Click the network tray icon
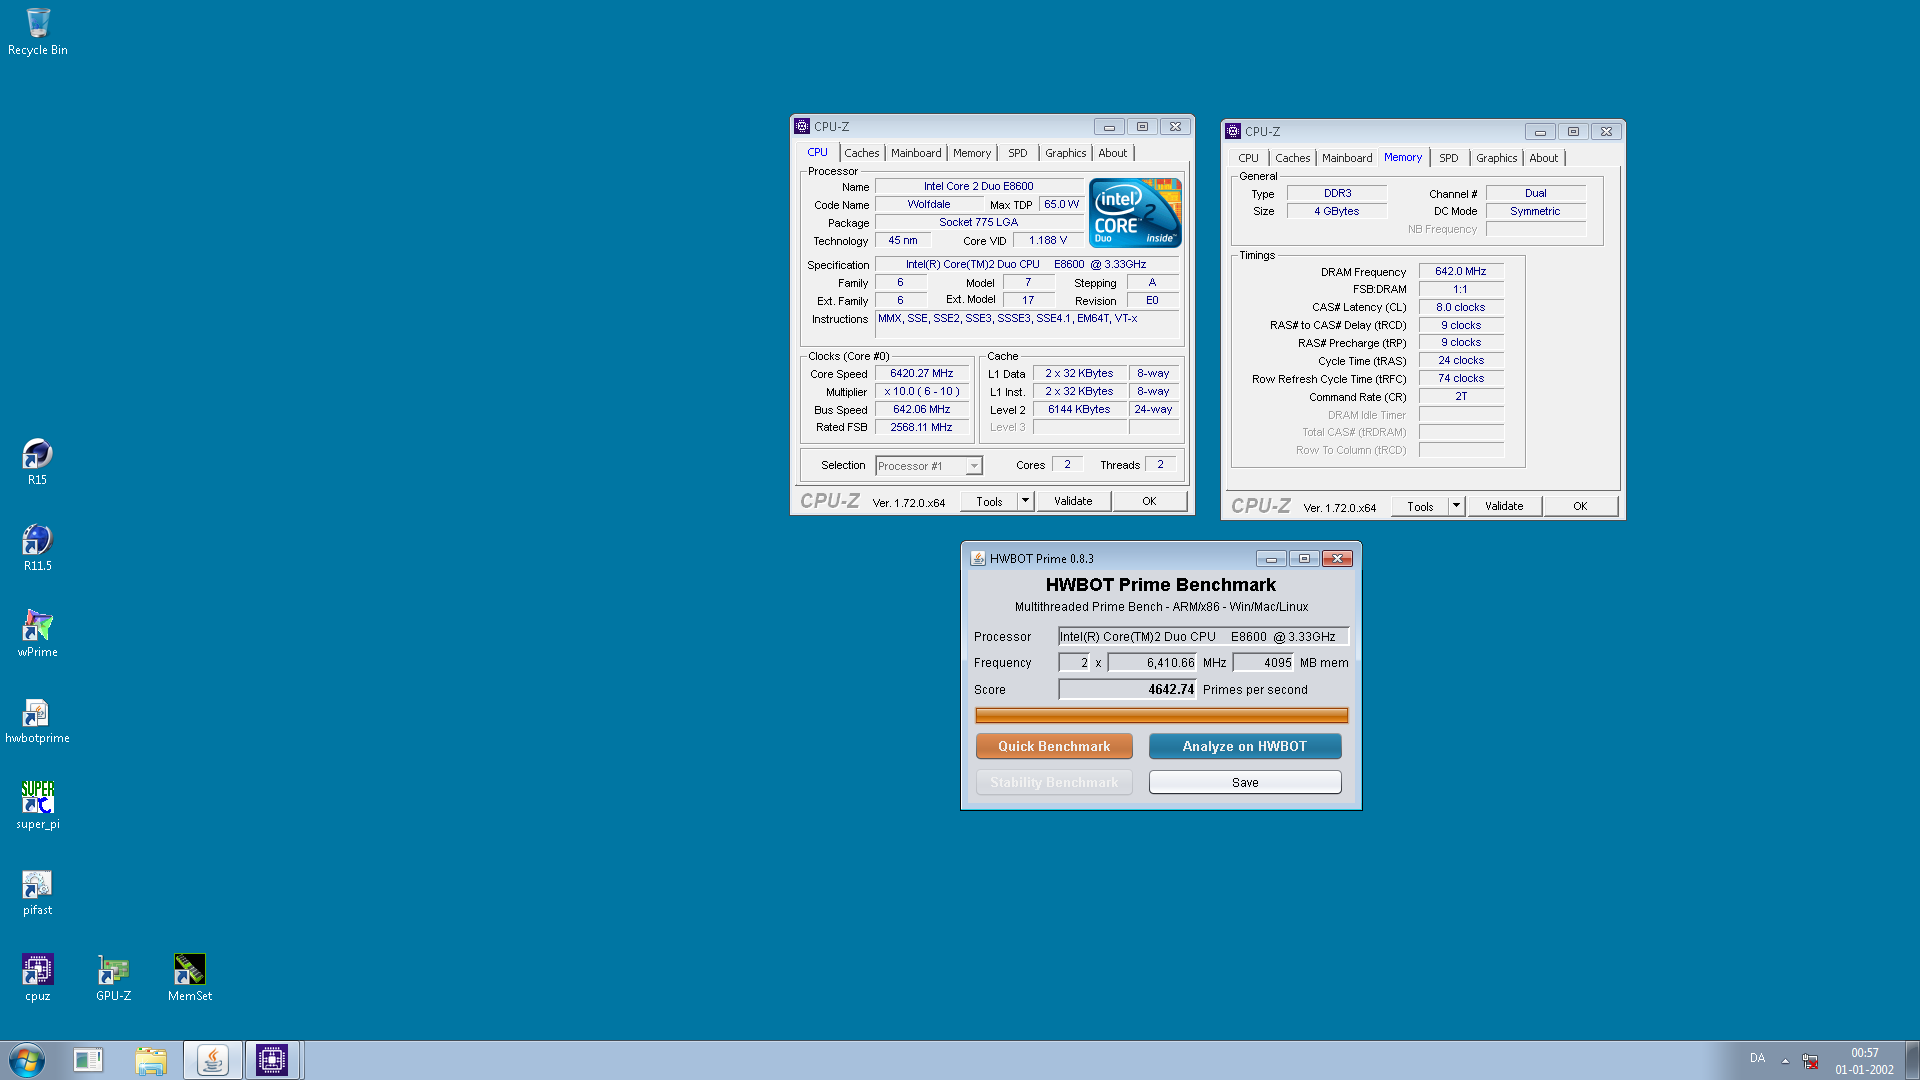 (1810, 1060)
